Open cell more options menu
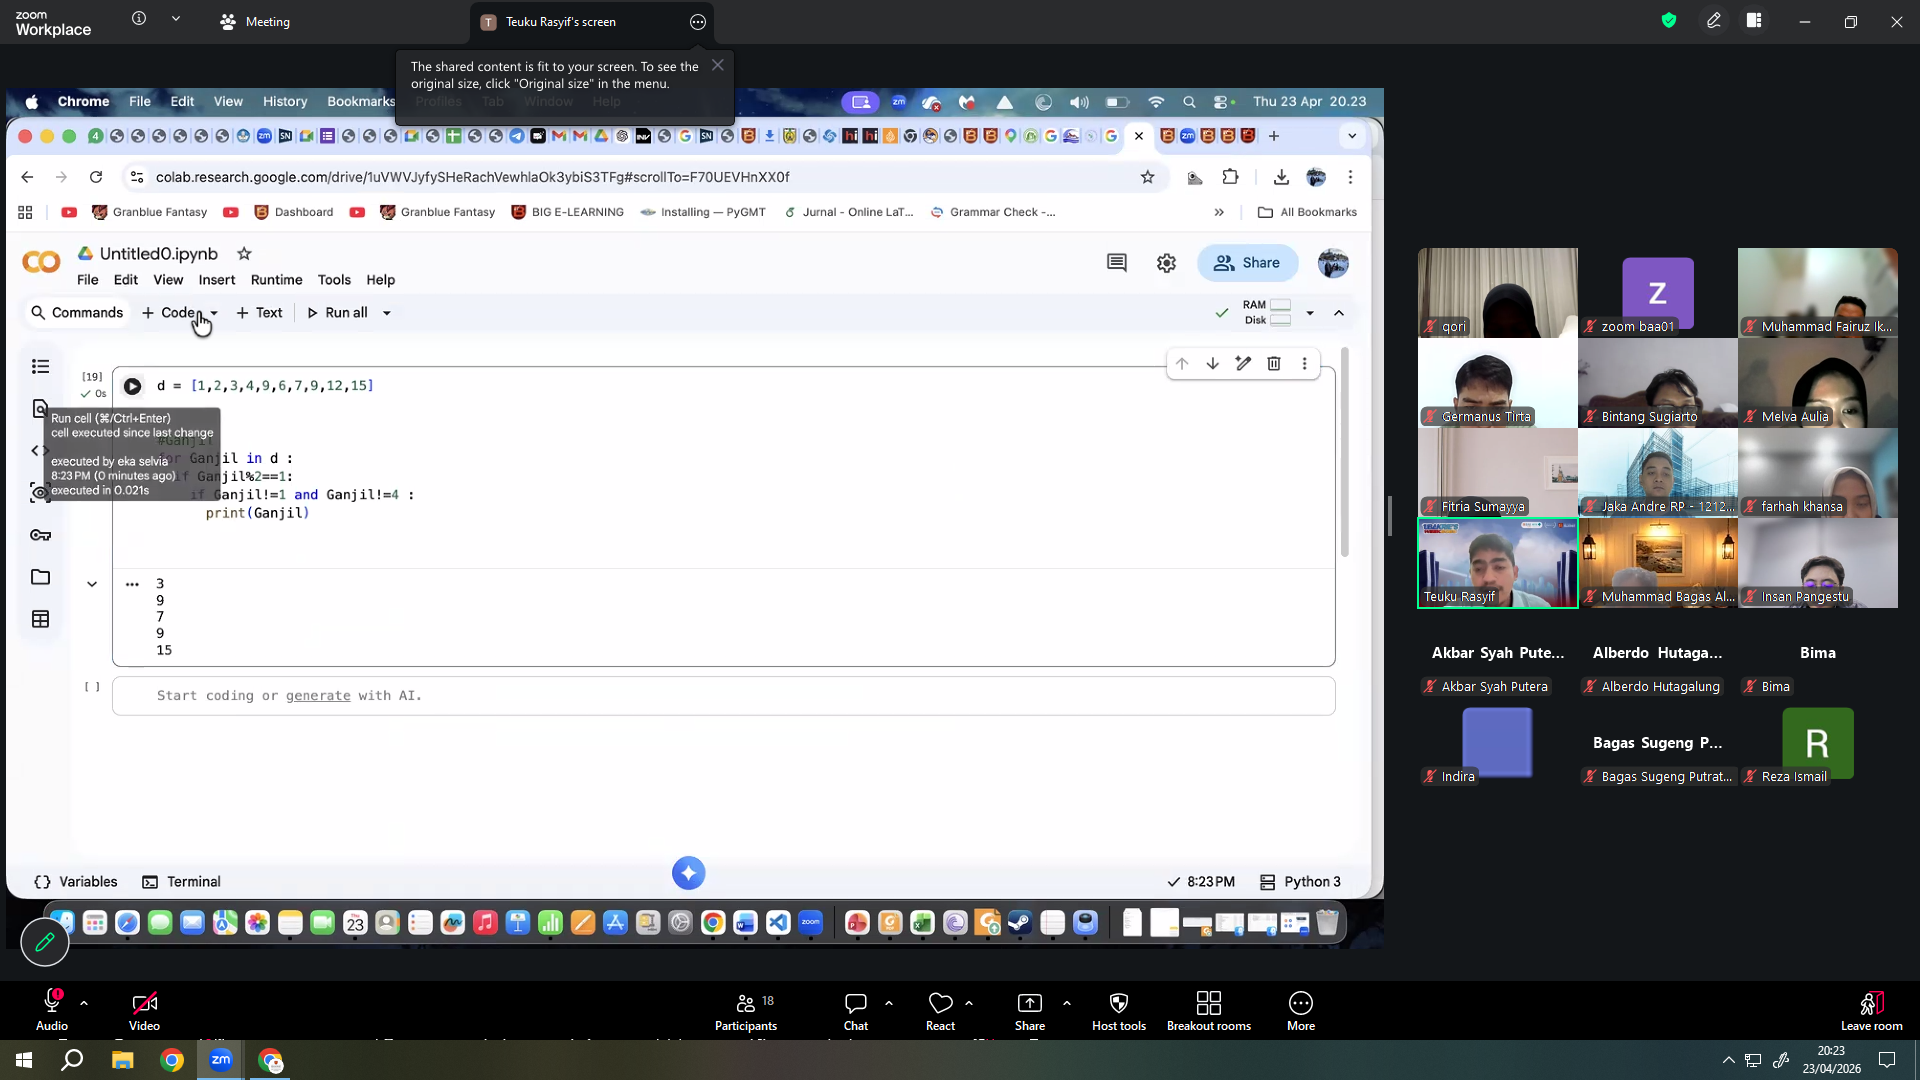The width and height of the screenshot is (1920, 1080). [1304, 363]
